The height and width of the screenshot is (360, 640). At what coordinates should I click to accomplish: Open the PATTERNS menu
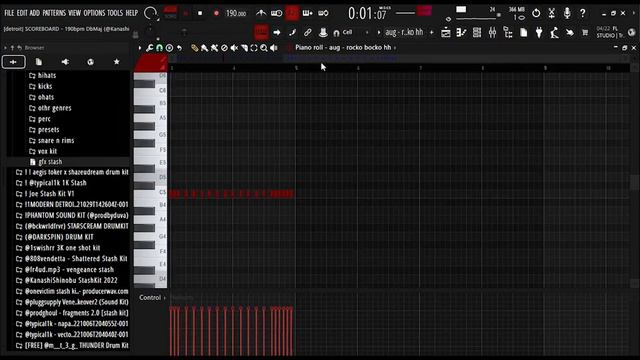(x=54, y=13)
